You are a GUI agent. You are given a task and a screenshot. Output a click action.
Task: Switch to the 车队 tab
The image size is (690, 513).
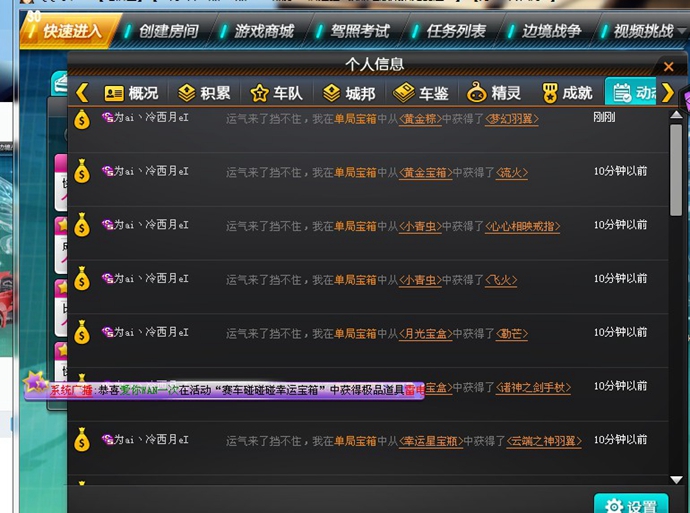tap(277, 93)
